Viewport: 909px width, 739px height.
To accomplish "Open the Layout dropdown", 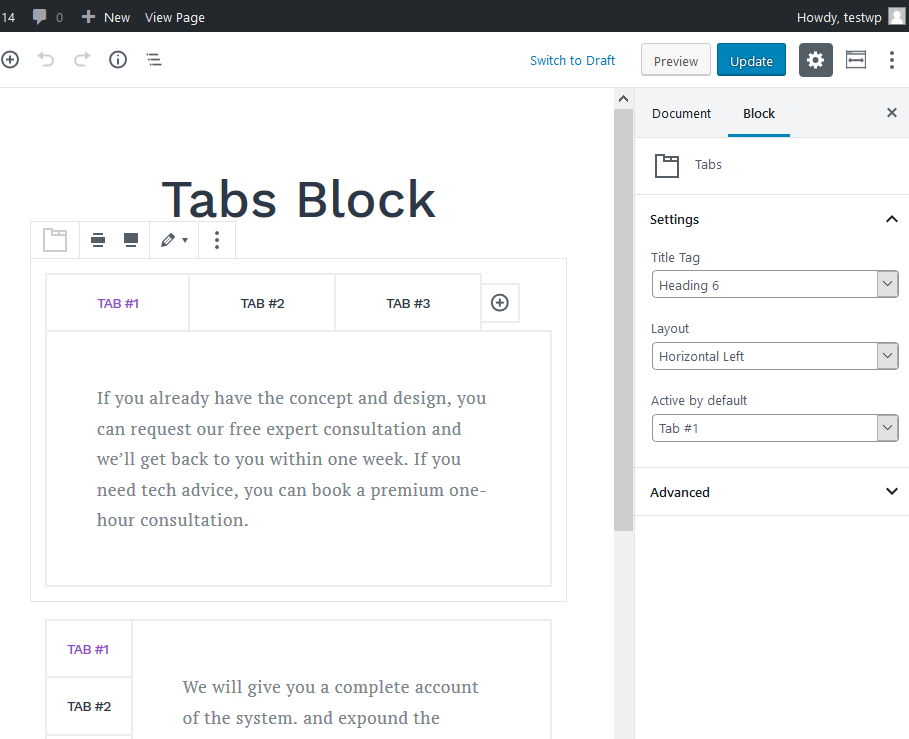I will tap(775, 356).
